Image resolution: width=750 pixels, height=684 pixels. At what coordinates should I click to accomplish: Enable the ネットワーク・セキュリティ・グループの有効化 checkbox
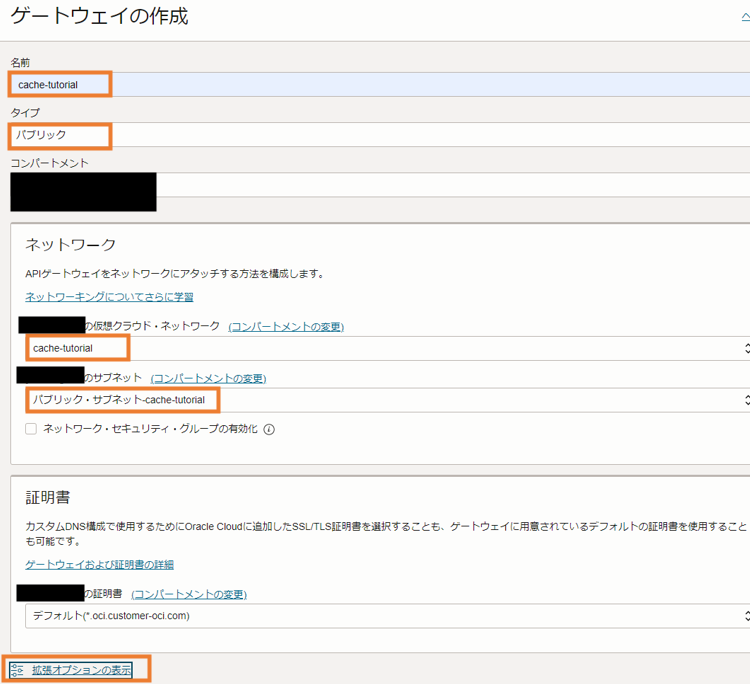pyautogui.click(x=31, y=429)
